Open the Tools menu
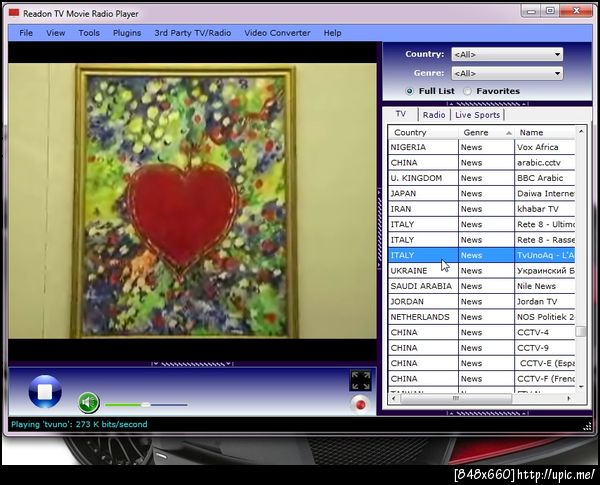Image resolution: width=600 pixels, height=485 pixels. coord(89,33)
